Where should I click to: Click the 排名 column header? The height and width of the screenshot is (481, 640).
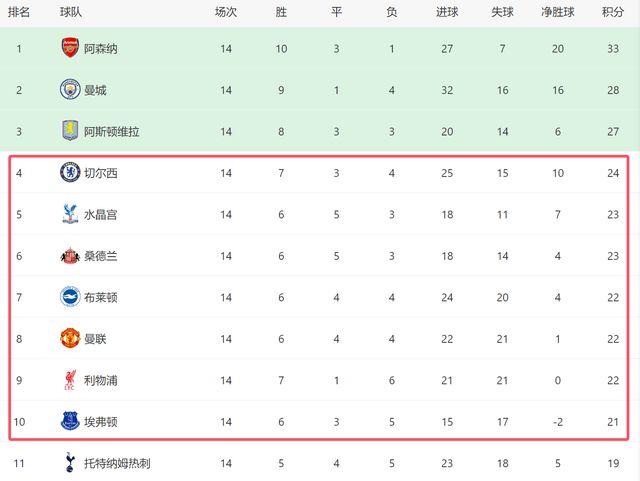[18, 12]
